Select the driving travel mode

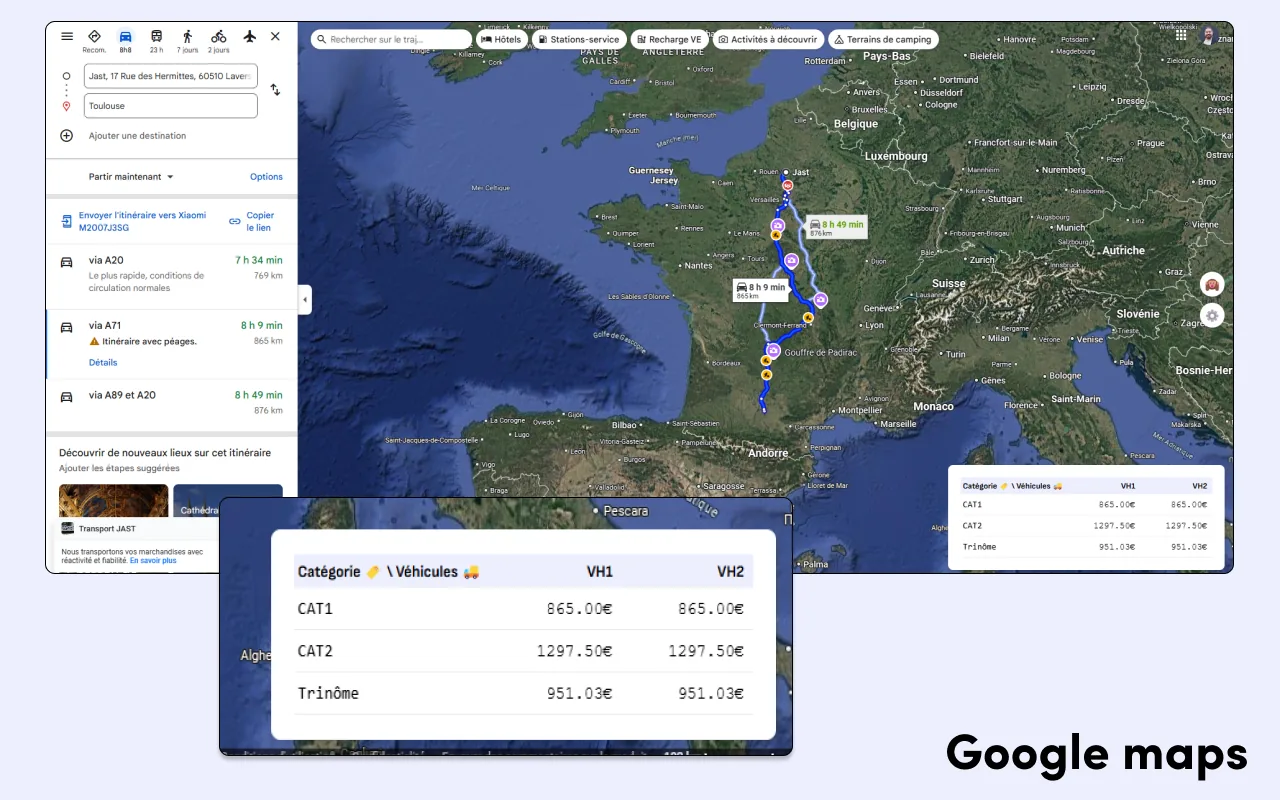coord(125,40)
